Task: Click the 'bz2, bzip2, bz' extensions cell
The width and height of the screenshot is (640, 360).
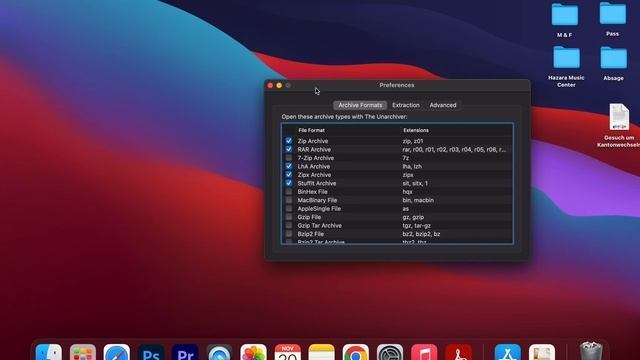Action: (421, 234)
